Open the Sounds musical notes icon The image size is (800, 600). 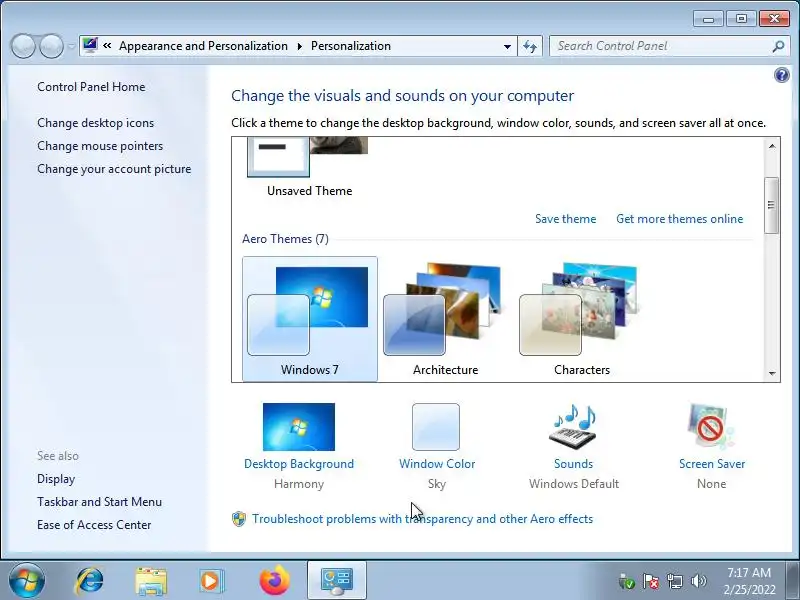tap(573, 427)
